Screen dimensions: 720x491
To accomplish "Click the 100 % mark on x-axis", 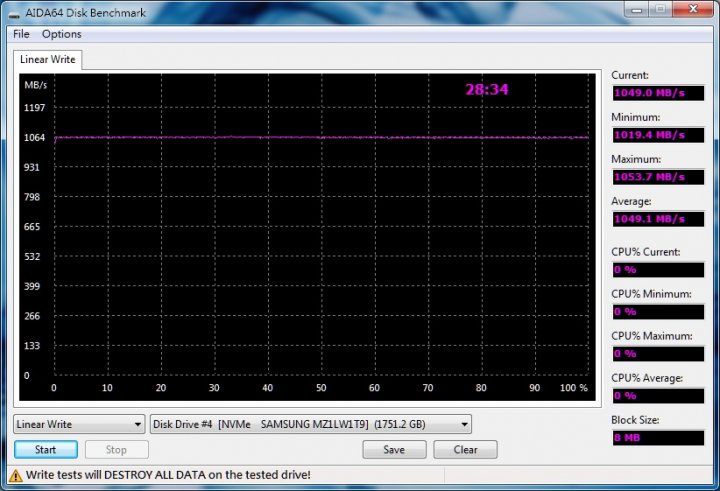I will pyautogui.click(x=574, y=388).
